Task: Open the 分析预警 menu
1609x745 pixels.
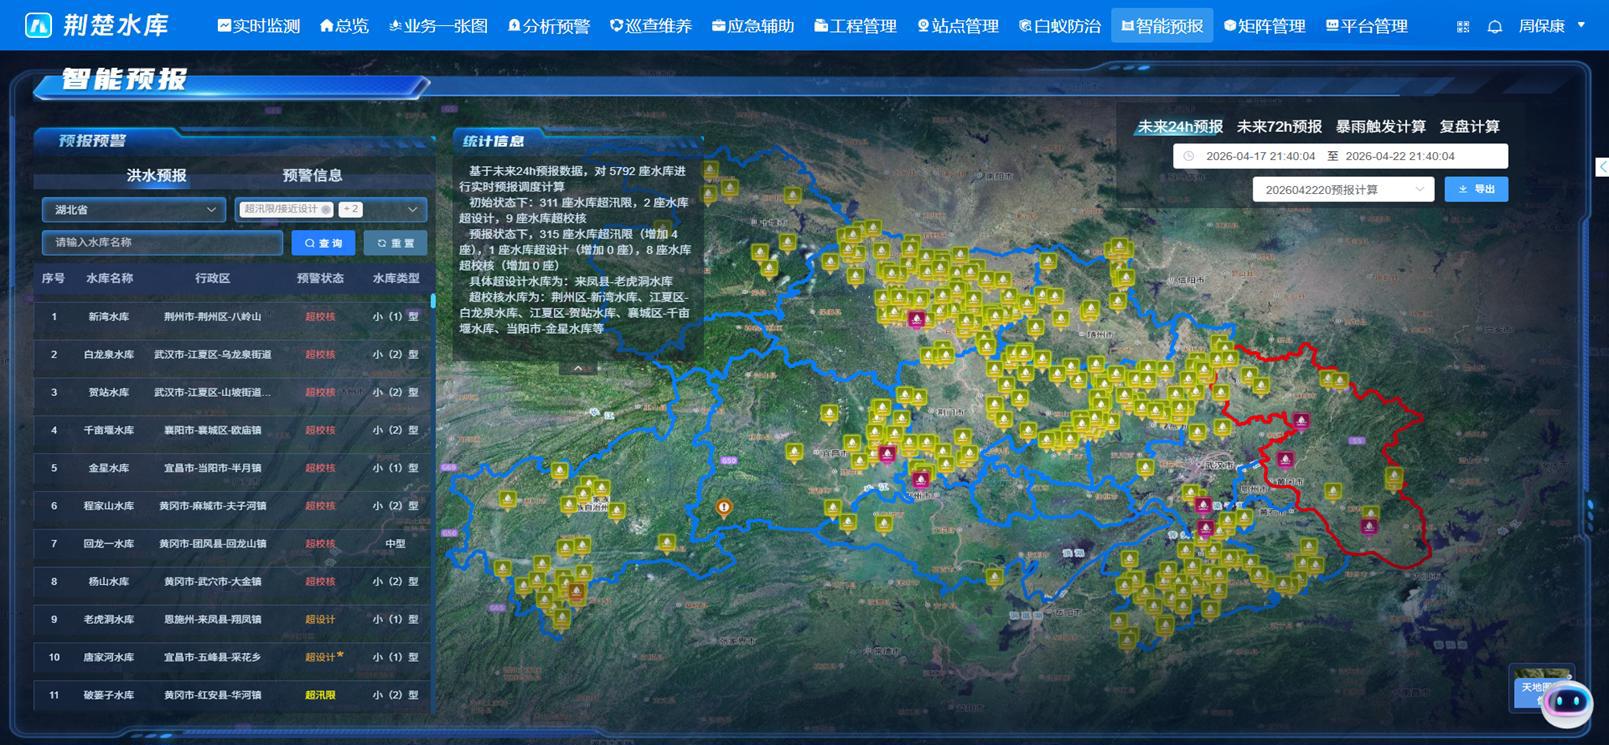Action: point(549,26)
